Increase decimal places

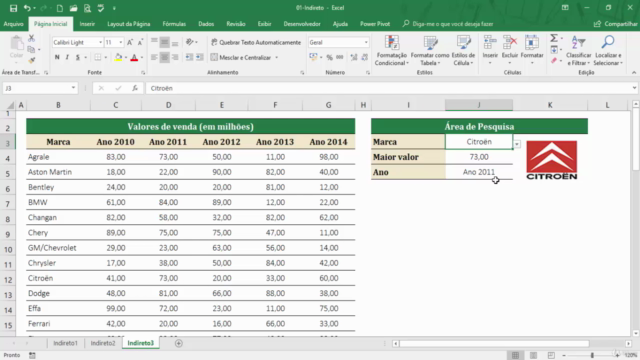coord(354,58)
